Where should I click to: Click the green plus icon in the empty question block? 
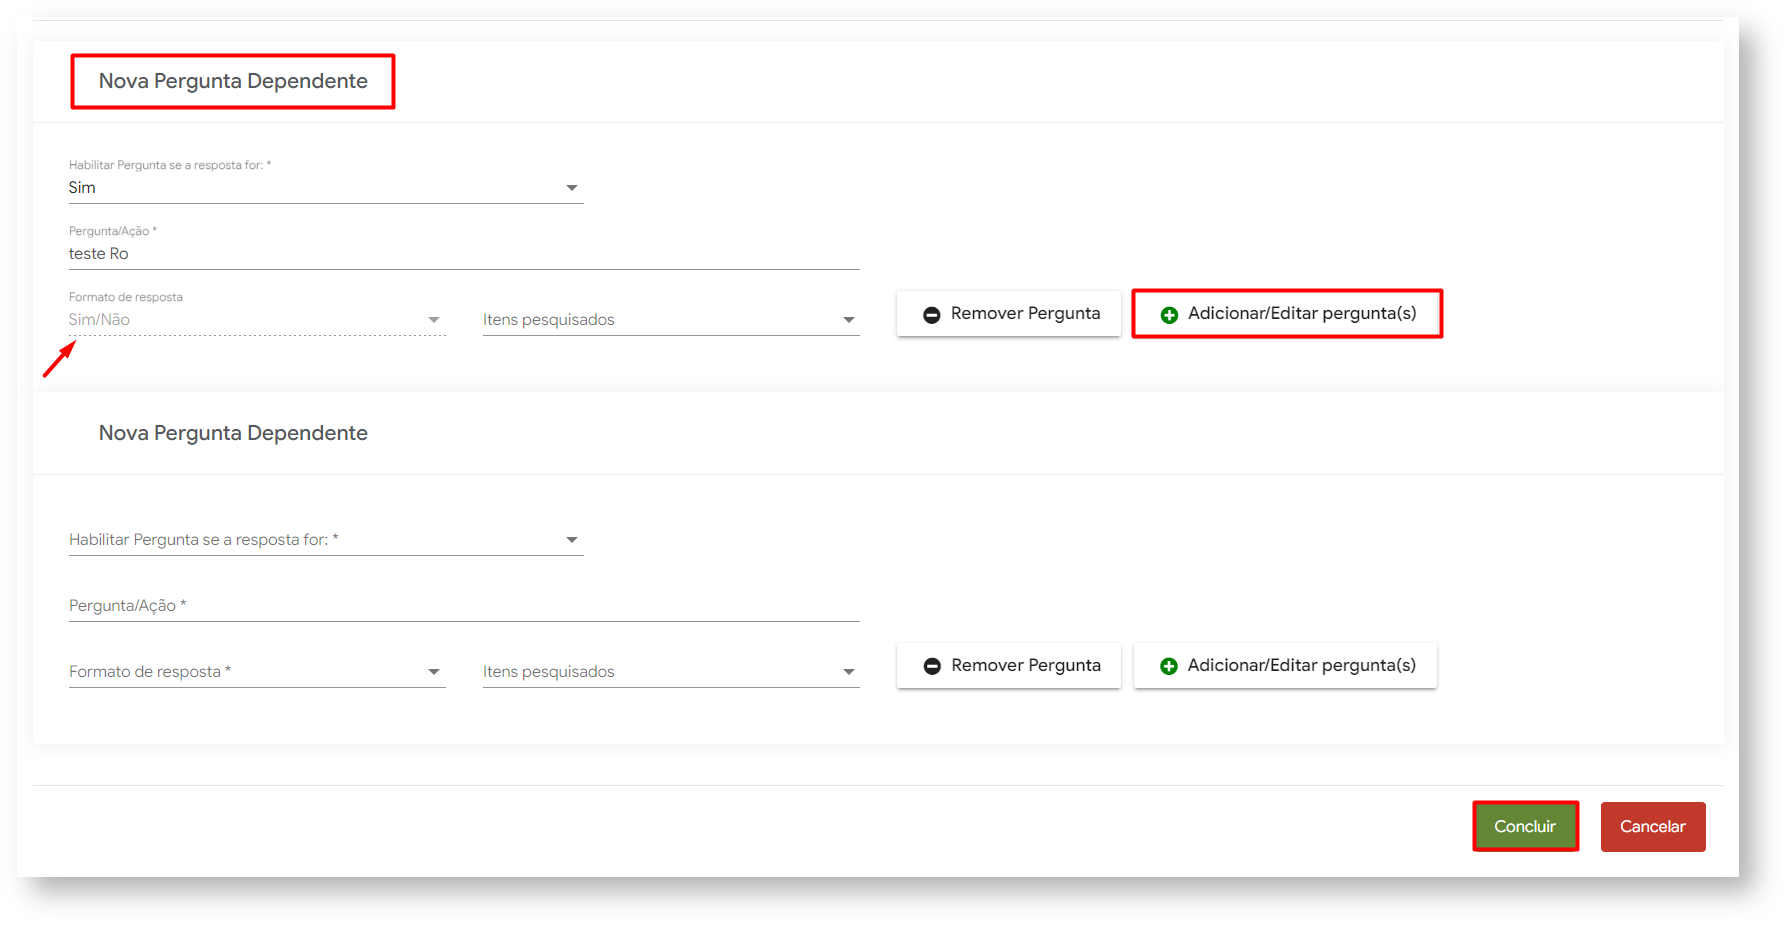click(x=1168, y=666)
